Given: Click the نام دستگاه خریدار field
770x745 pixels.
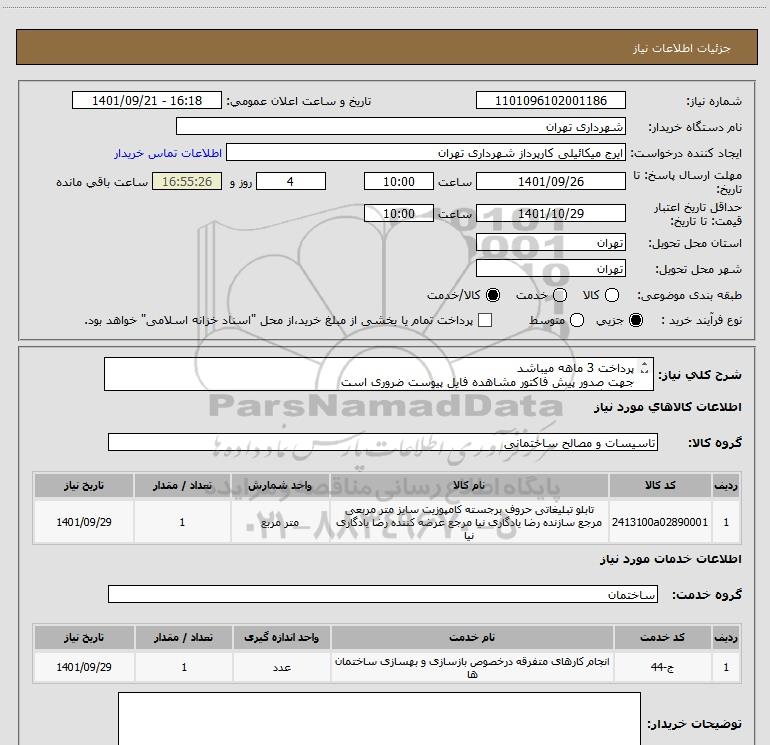Looking at the screenshot, I should pos(401,126).
